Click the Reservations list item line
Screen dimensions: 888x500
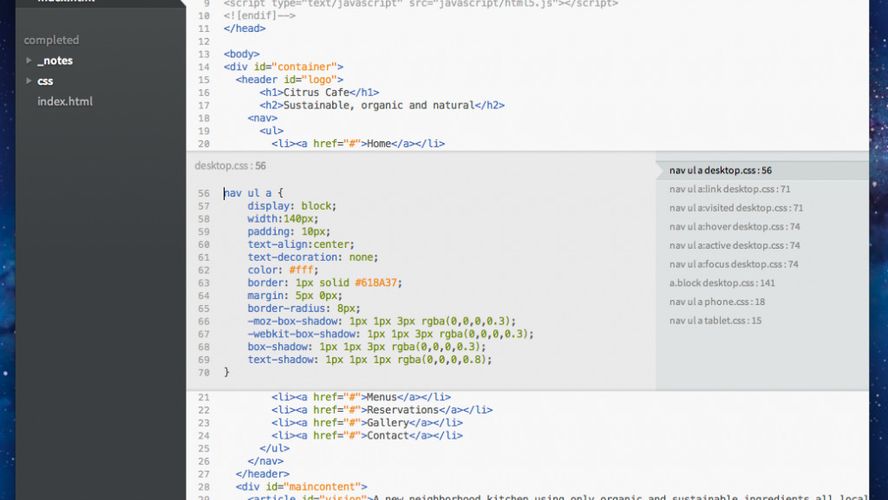coord(382,410)
